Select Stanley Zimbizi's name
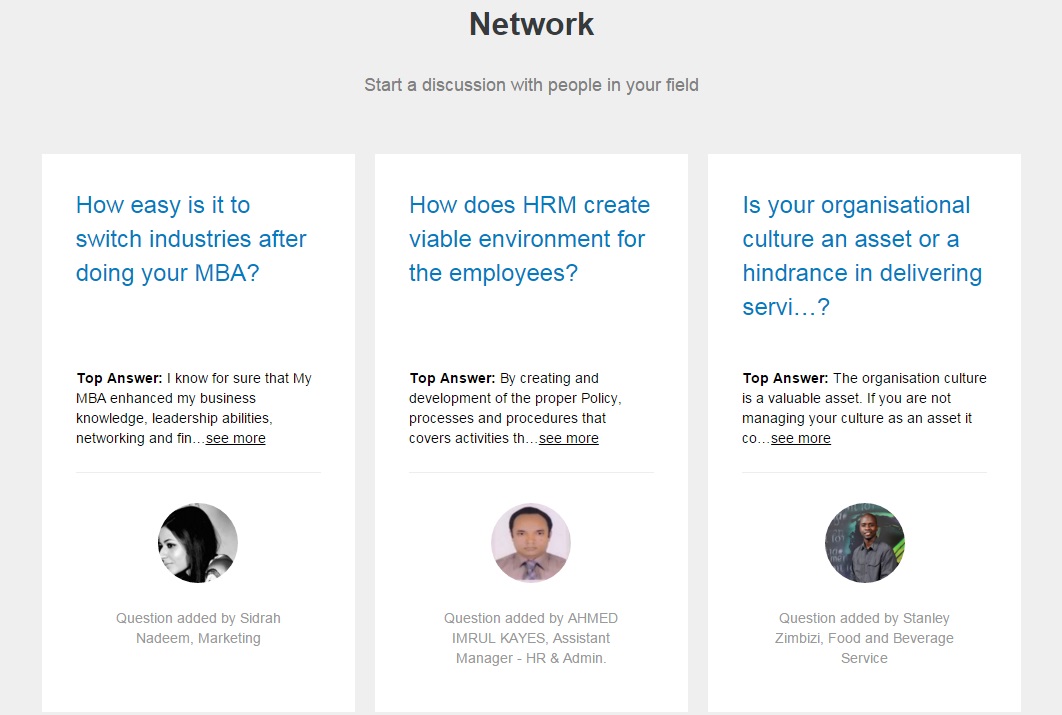The image size is (1062, 715). point(864,638)
